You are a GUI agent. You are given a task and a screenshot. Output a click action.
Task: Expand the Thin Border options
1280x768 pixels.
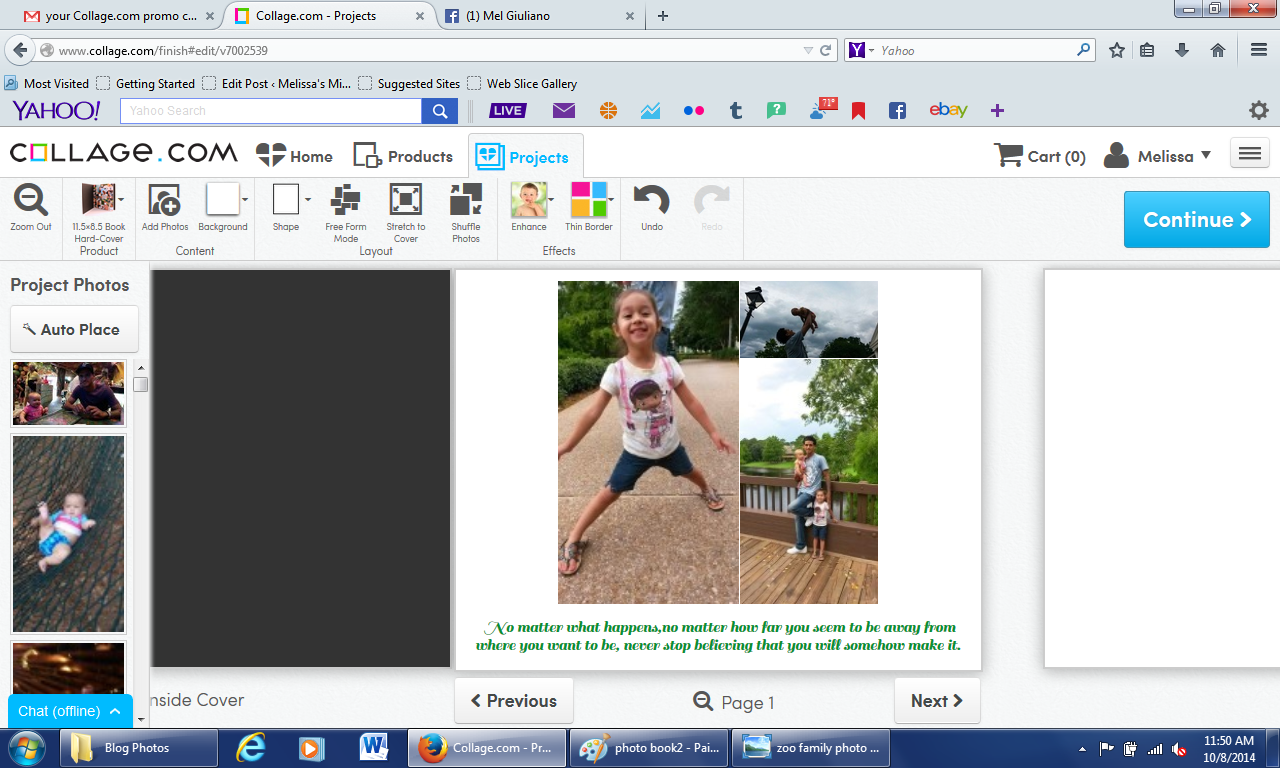click(611, 199)
